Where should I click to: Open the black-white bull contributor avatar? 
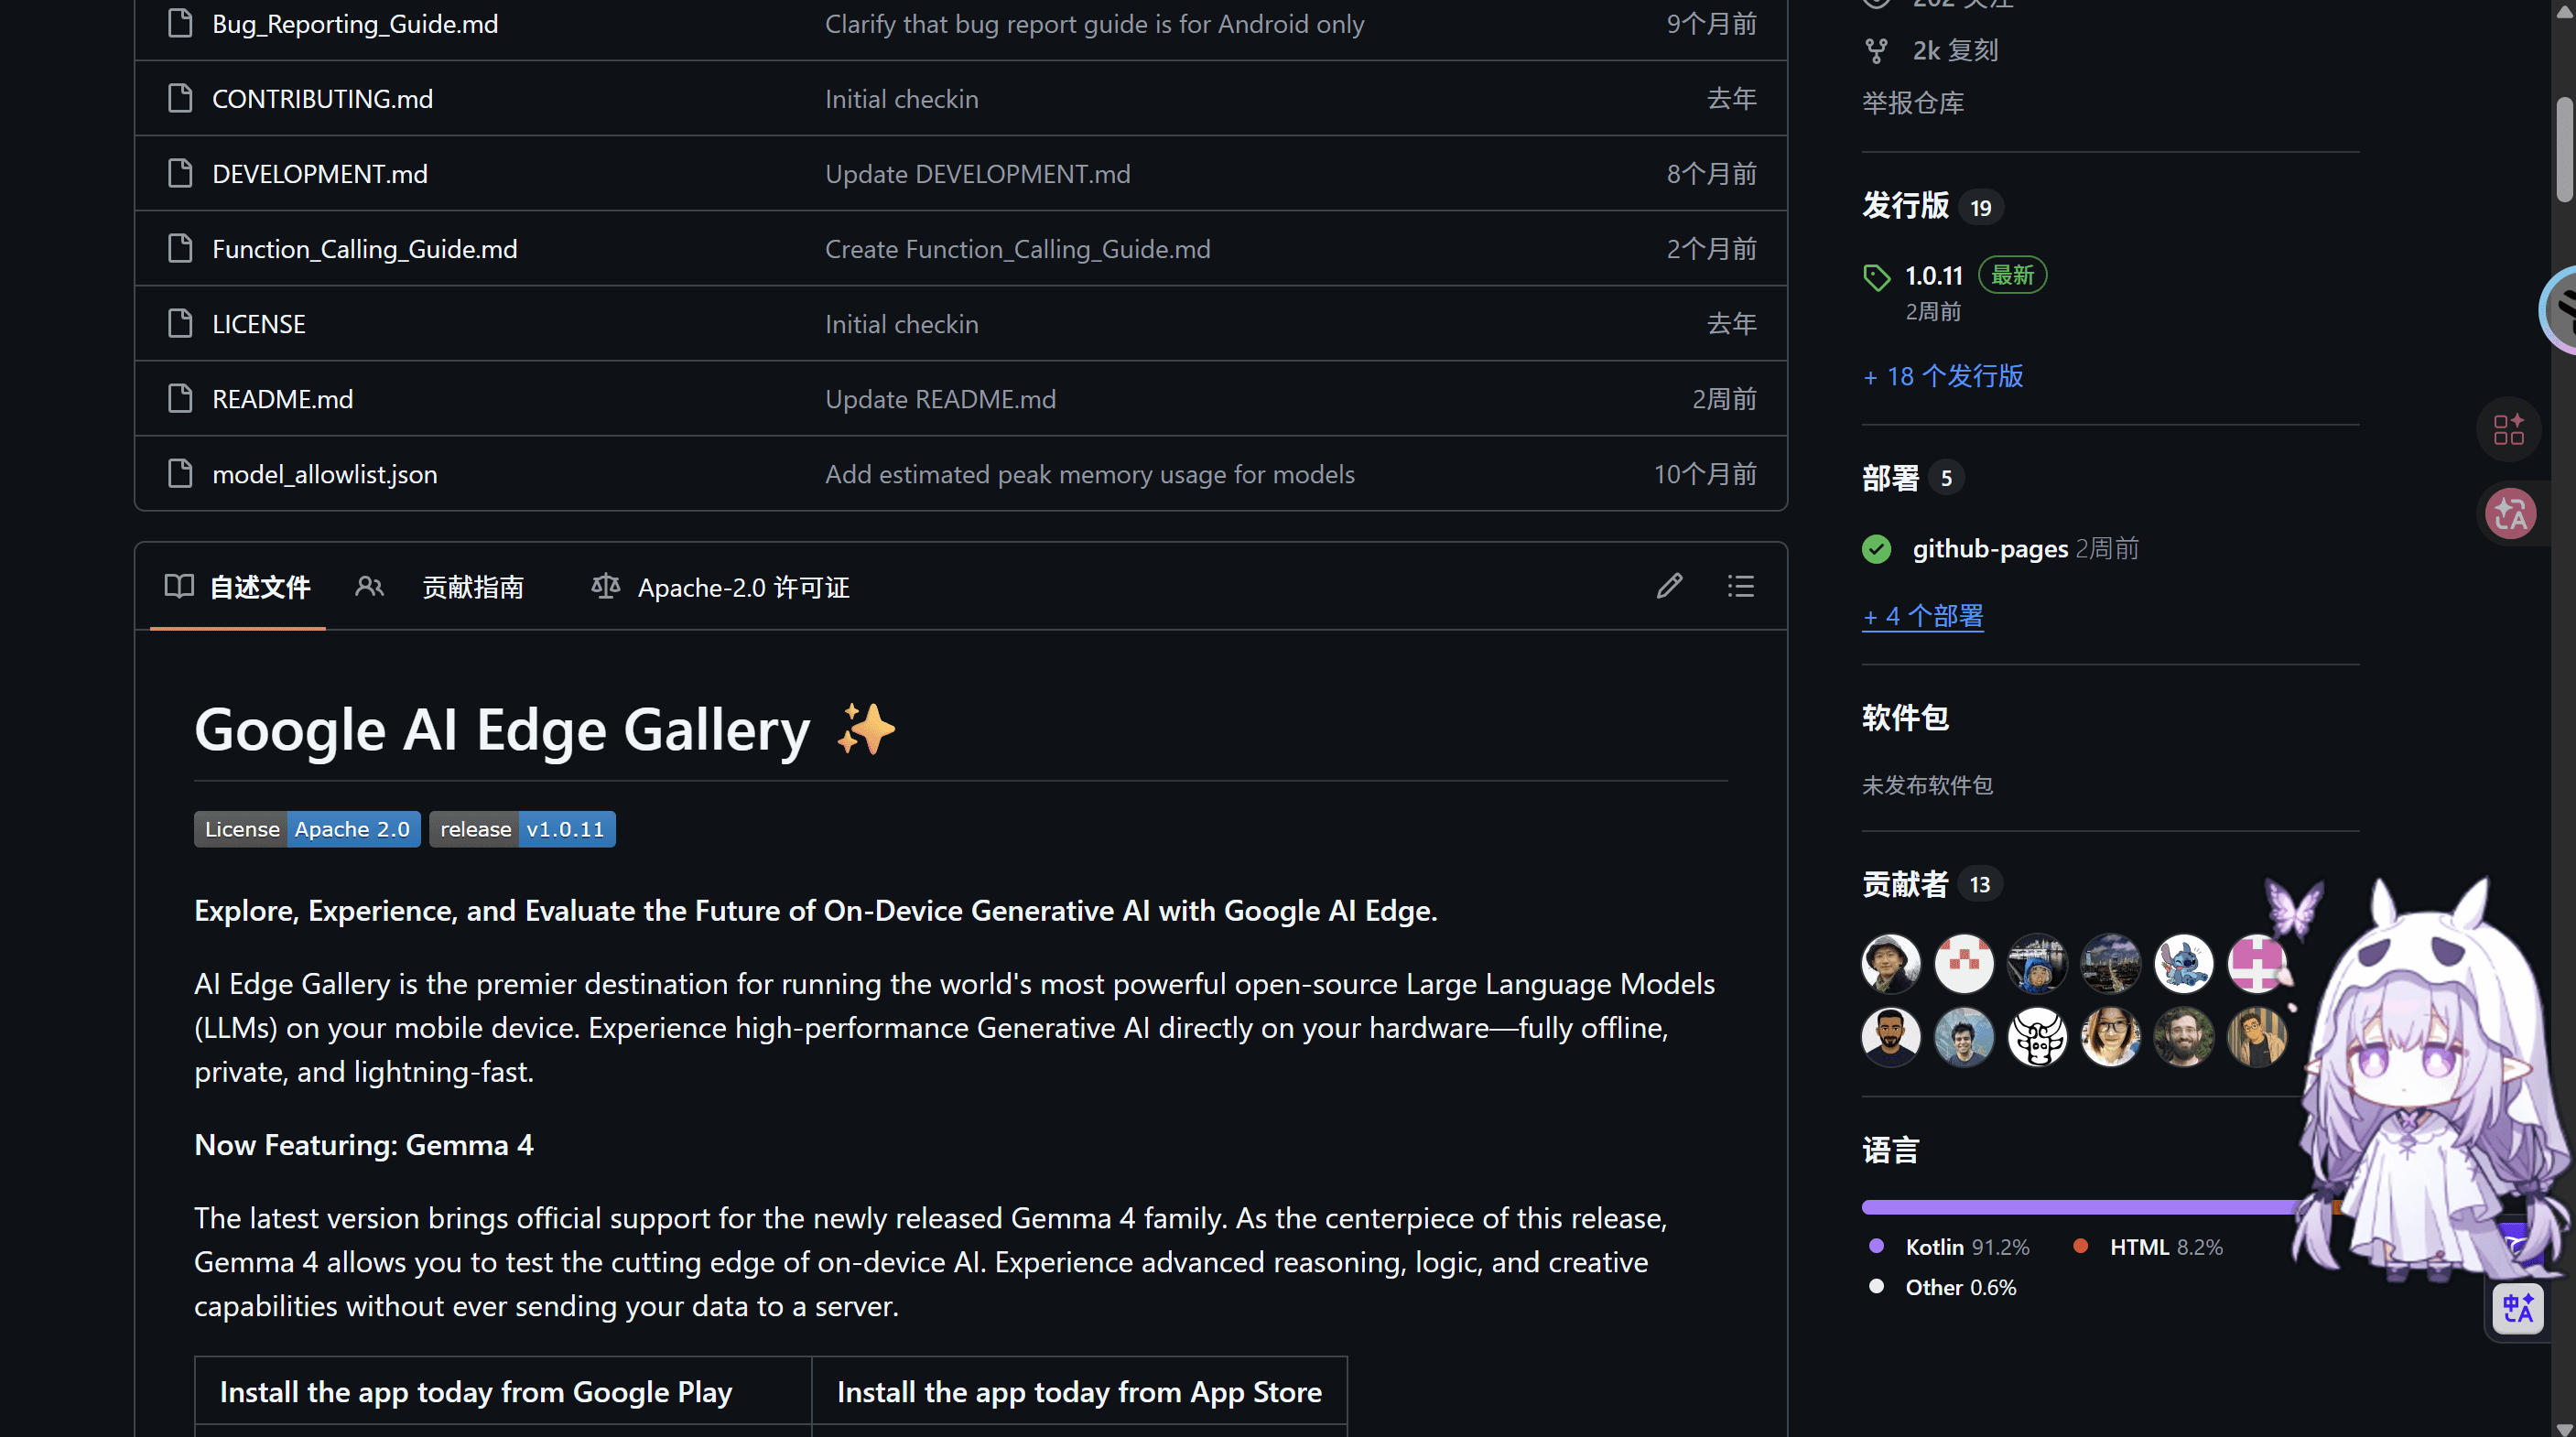click(2037, 1037)
